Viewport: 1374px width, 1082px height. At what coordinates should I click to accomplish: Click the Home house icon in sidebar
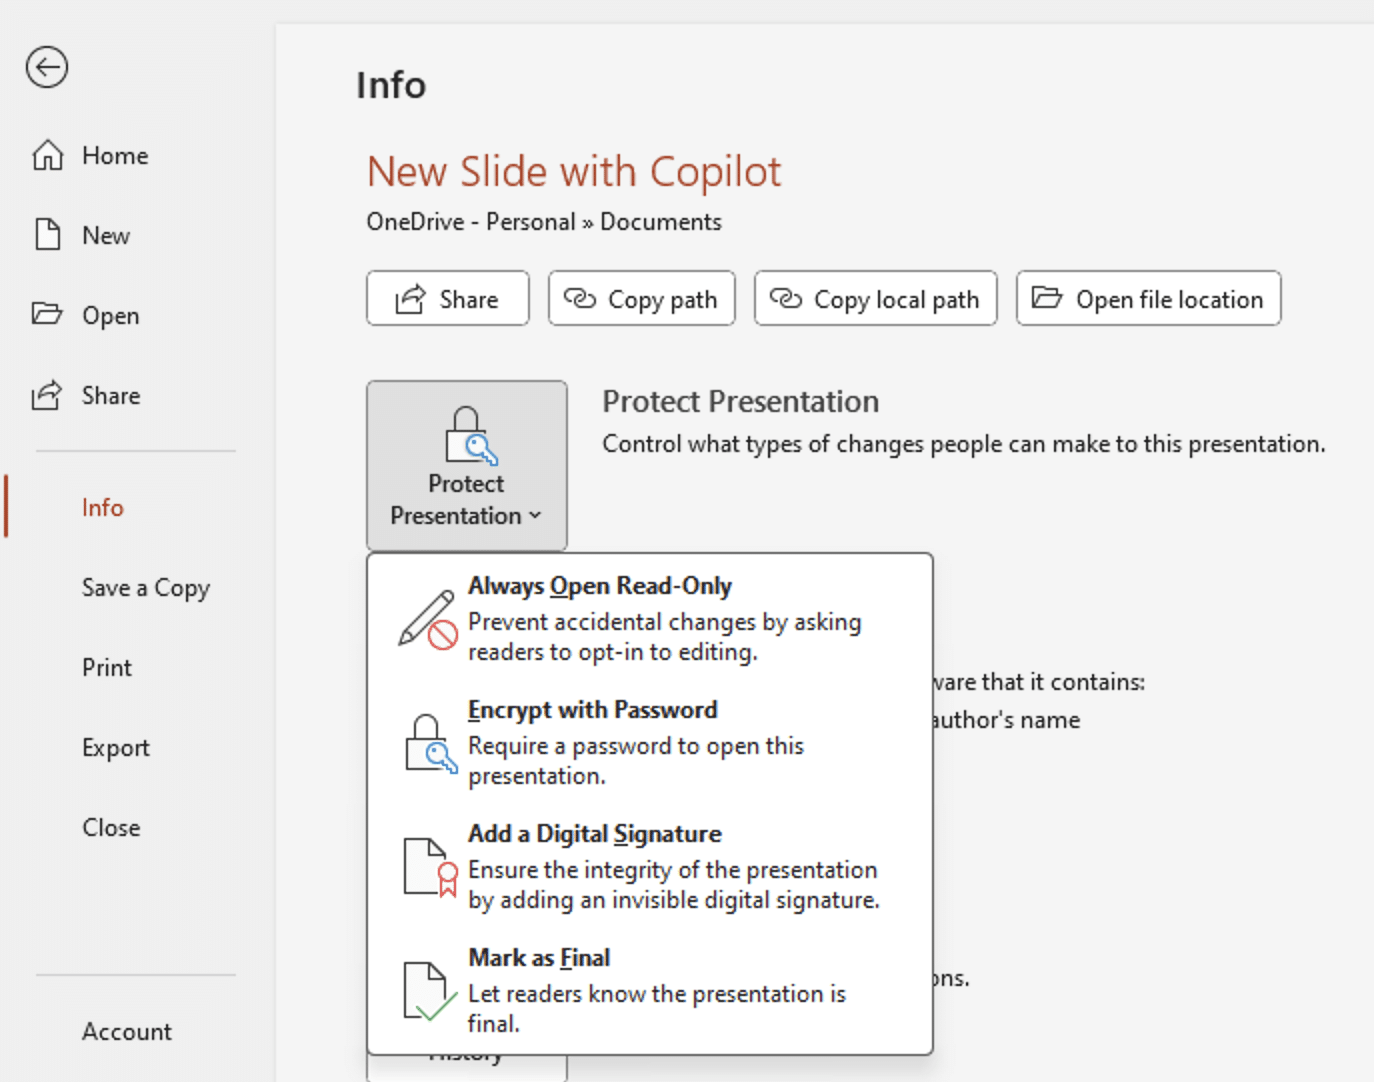click(47, 155)
